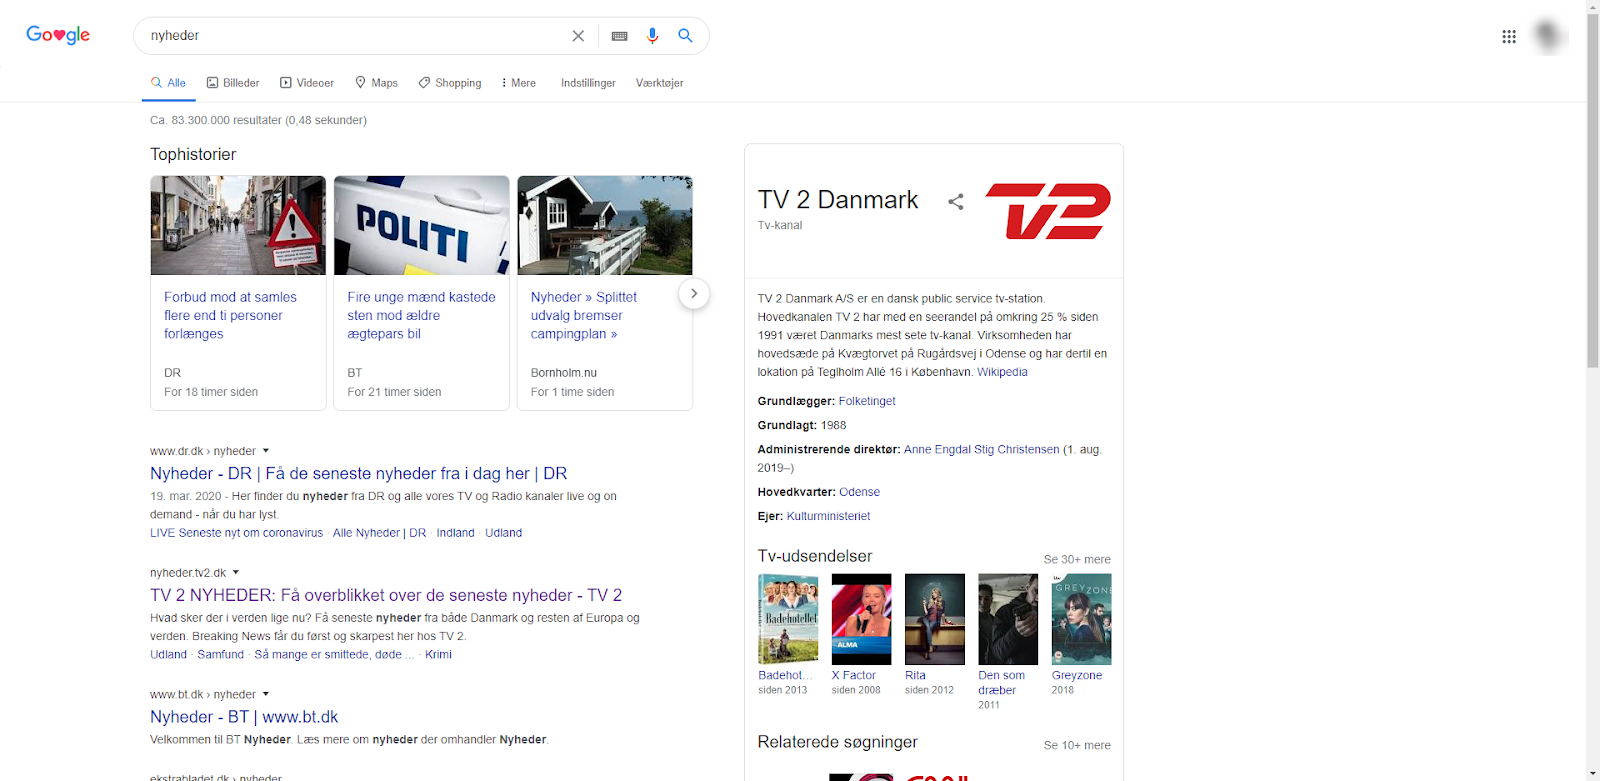The width and height of the screenshot is (1600, 781).
Task: Open the Politi car thumbnail
Action: coord(422,225)
